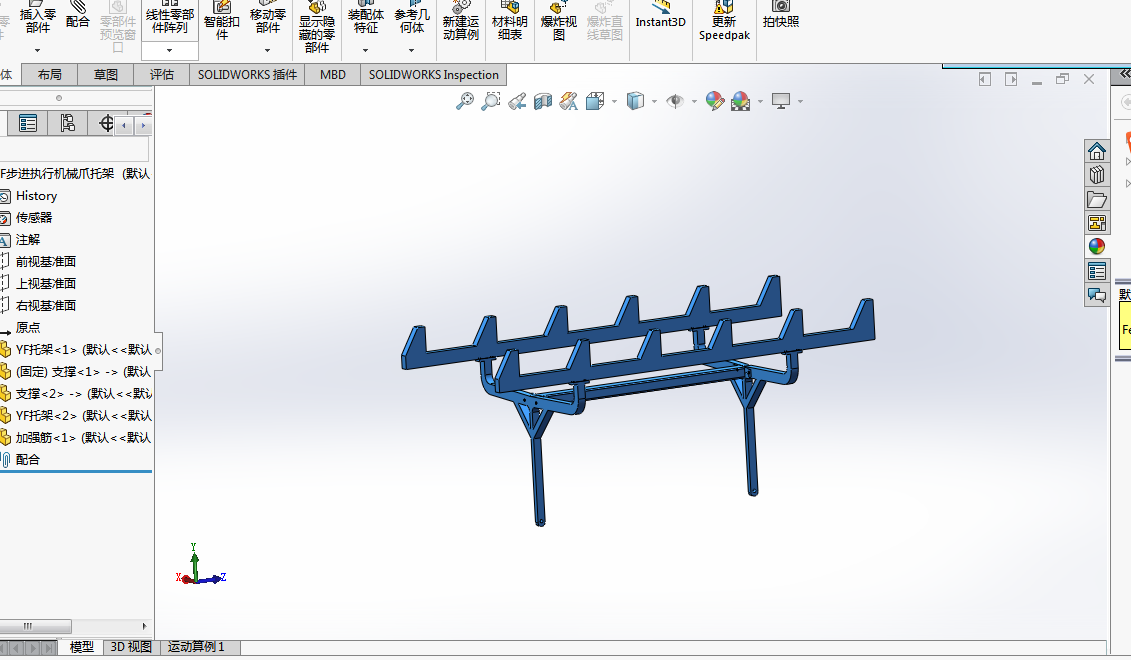Click the 配合 (Mate) toolbar button
The height and width of the screenshot is (660, 1131).
(x=77, y=14)
